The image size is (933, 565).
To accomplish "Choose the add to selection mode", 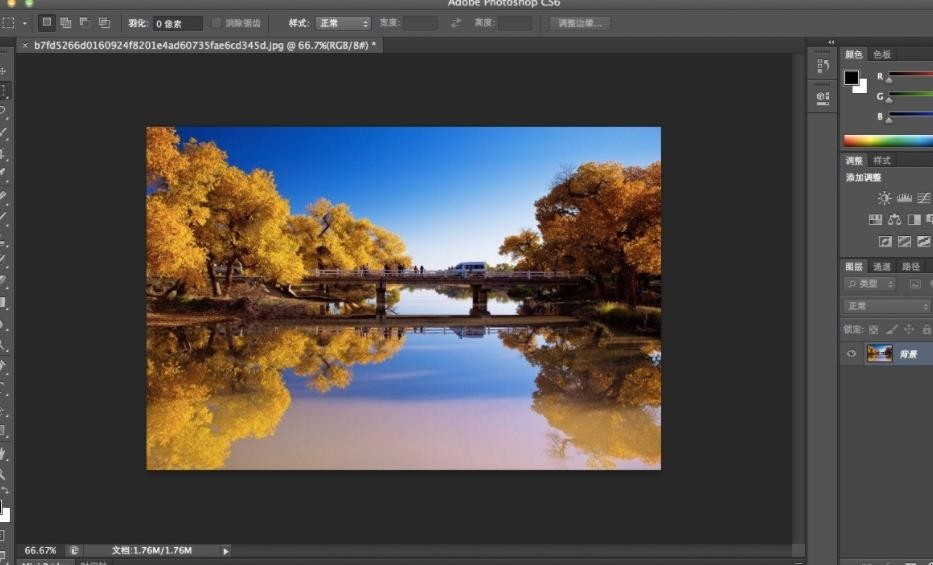I will tap(65, 23).
